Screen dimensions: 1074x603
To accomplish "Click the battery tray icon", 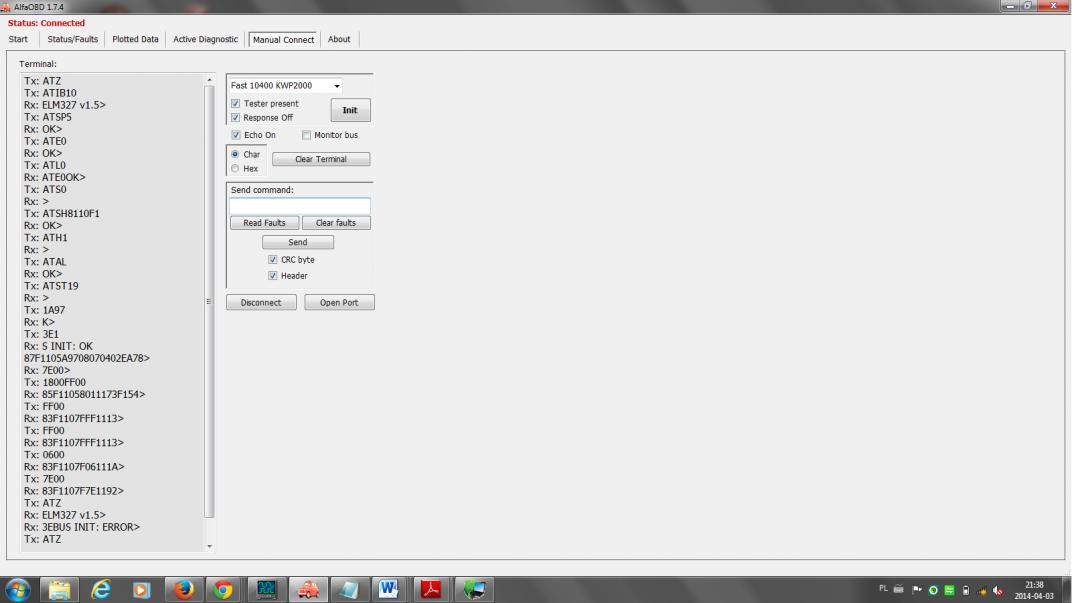I will click(x=966, y=591).
